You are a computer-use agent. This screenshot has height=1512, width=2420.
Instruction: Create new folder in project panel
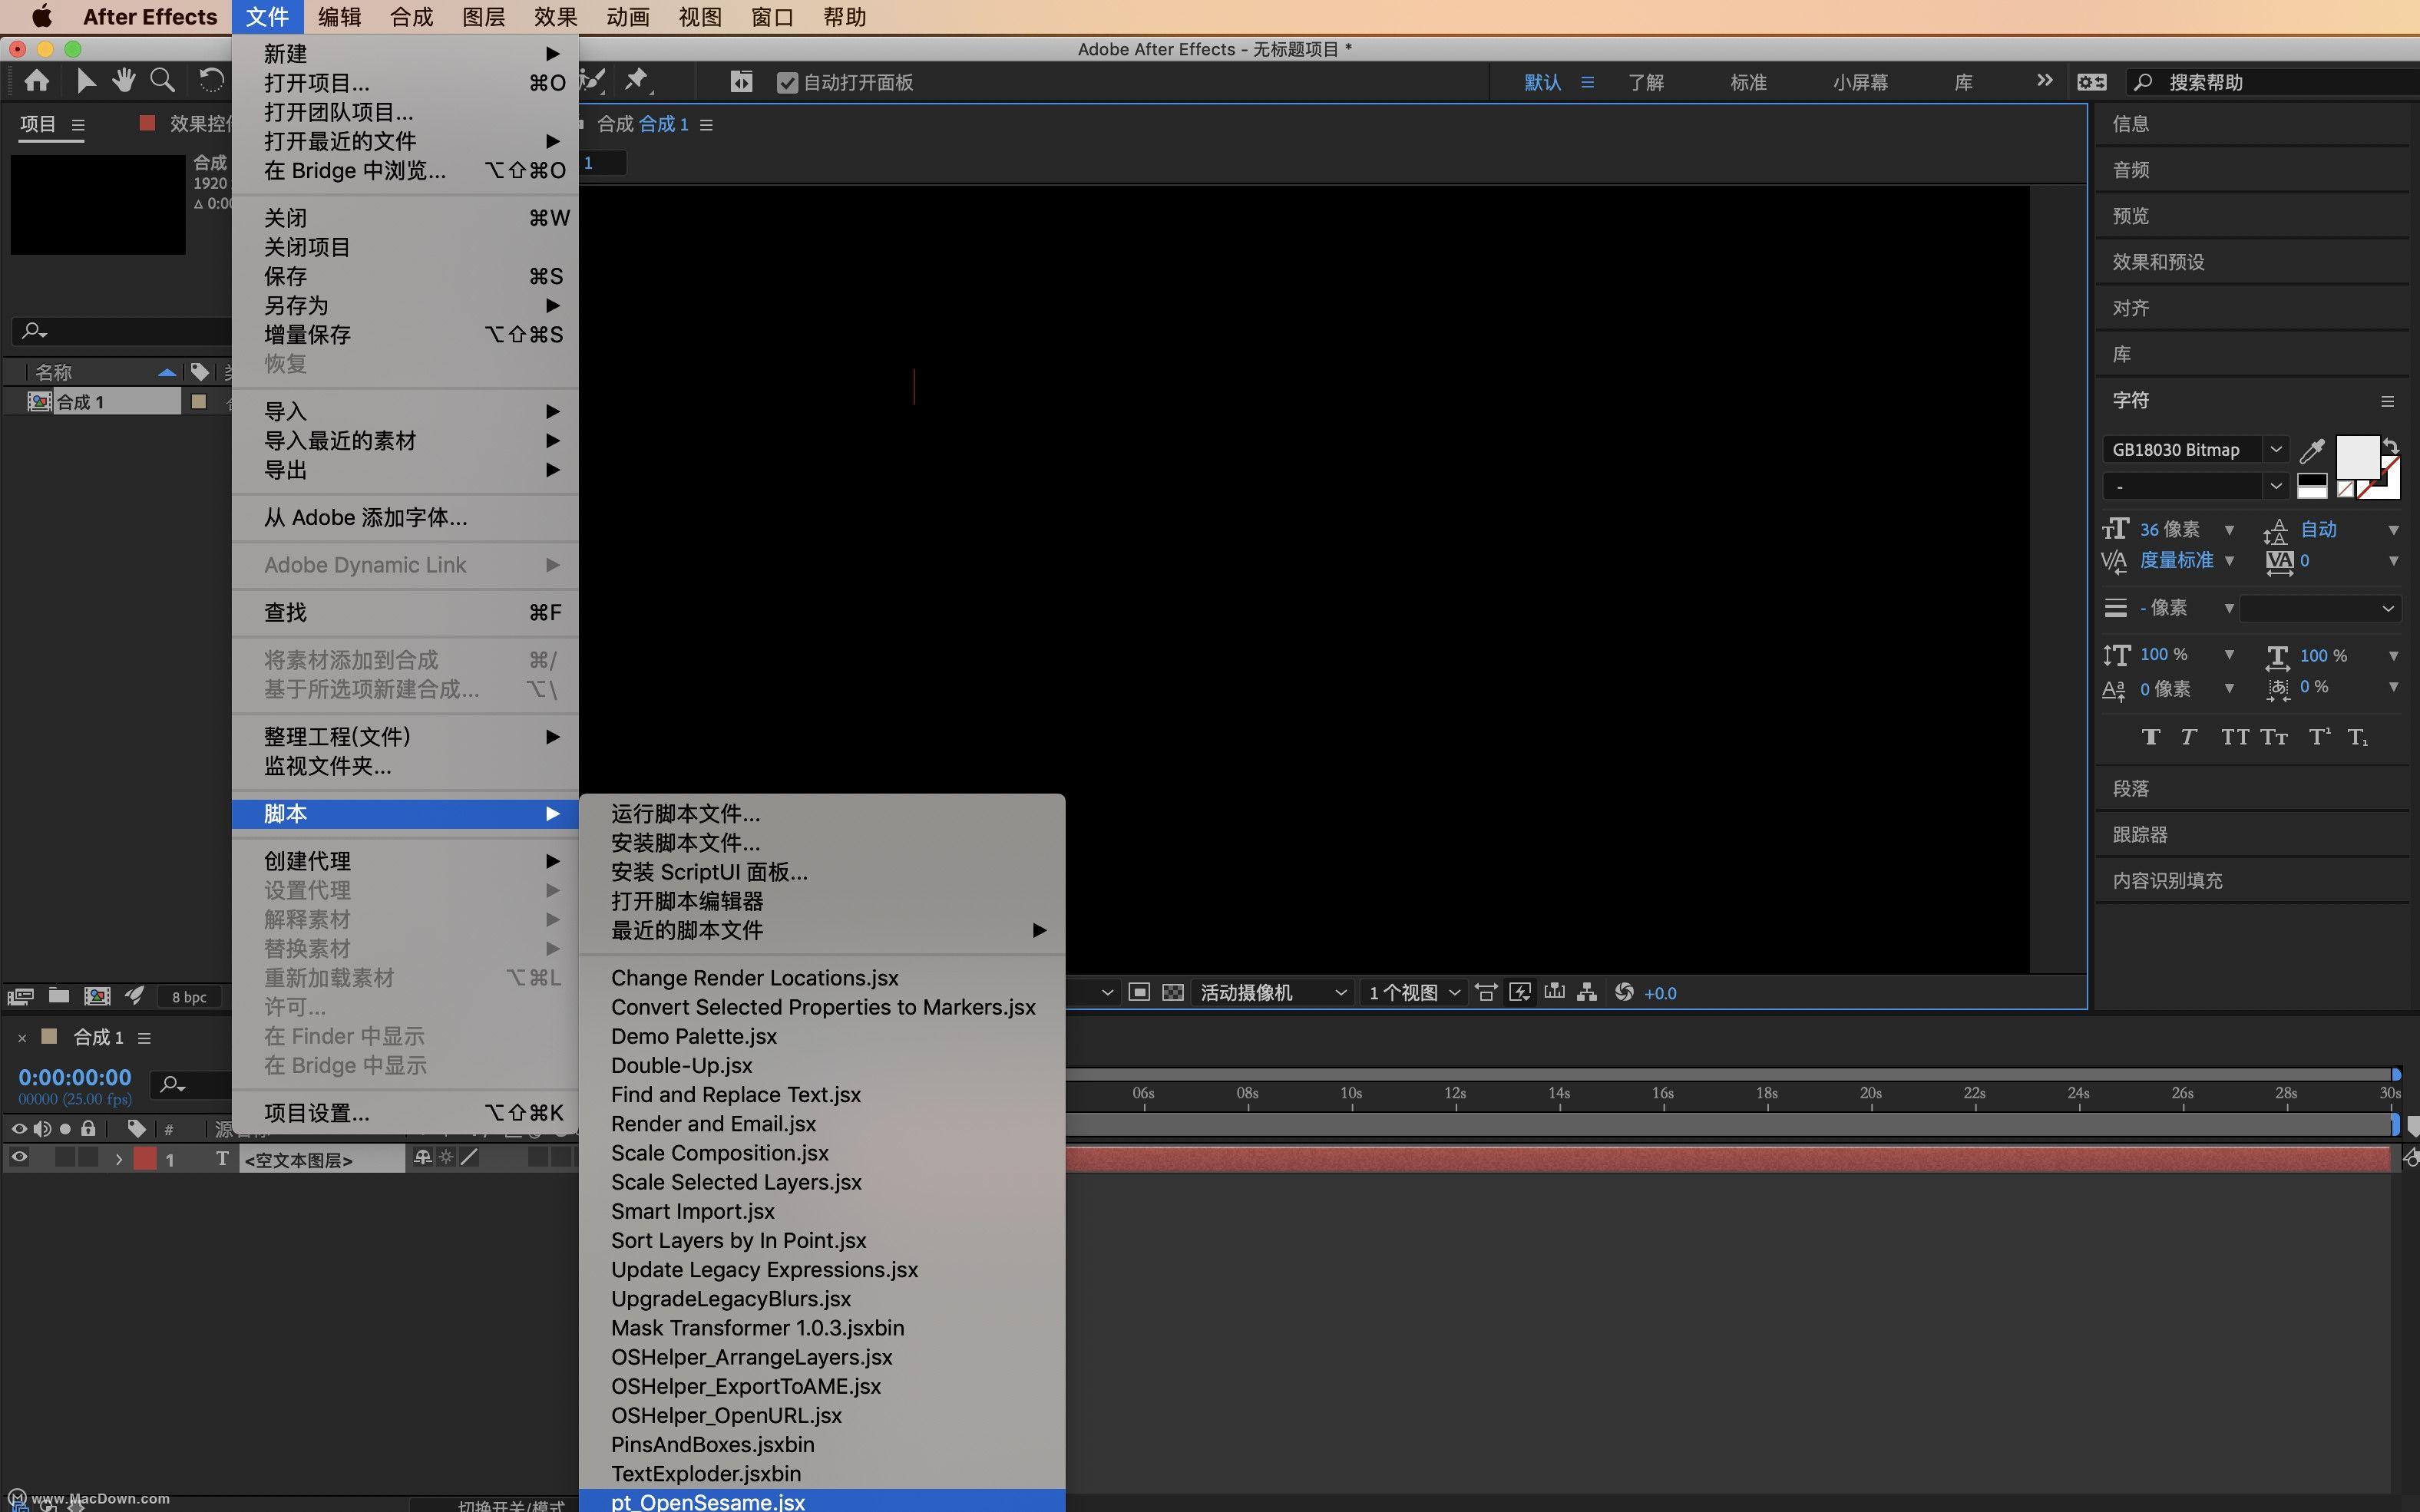point(59,996)
